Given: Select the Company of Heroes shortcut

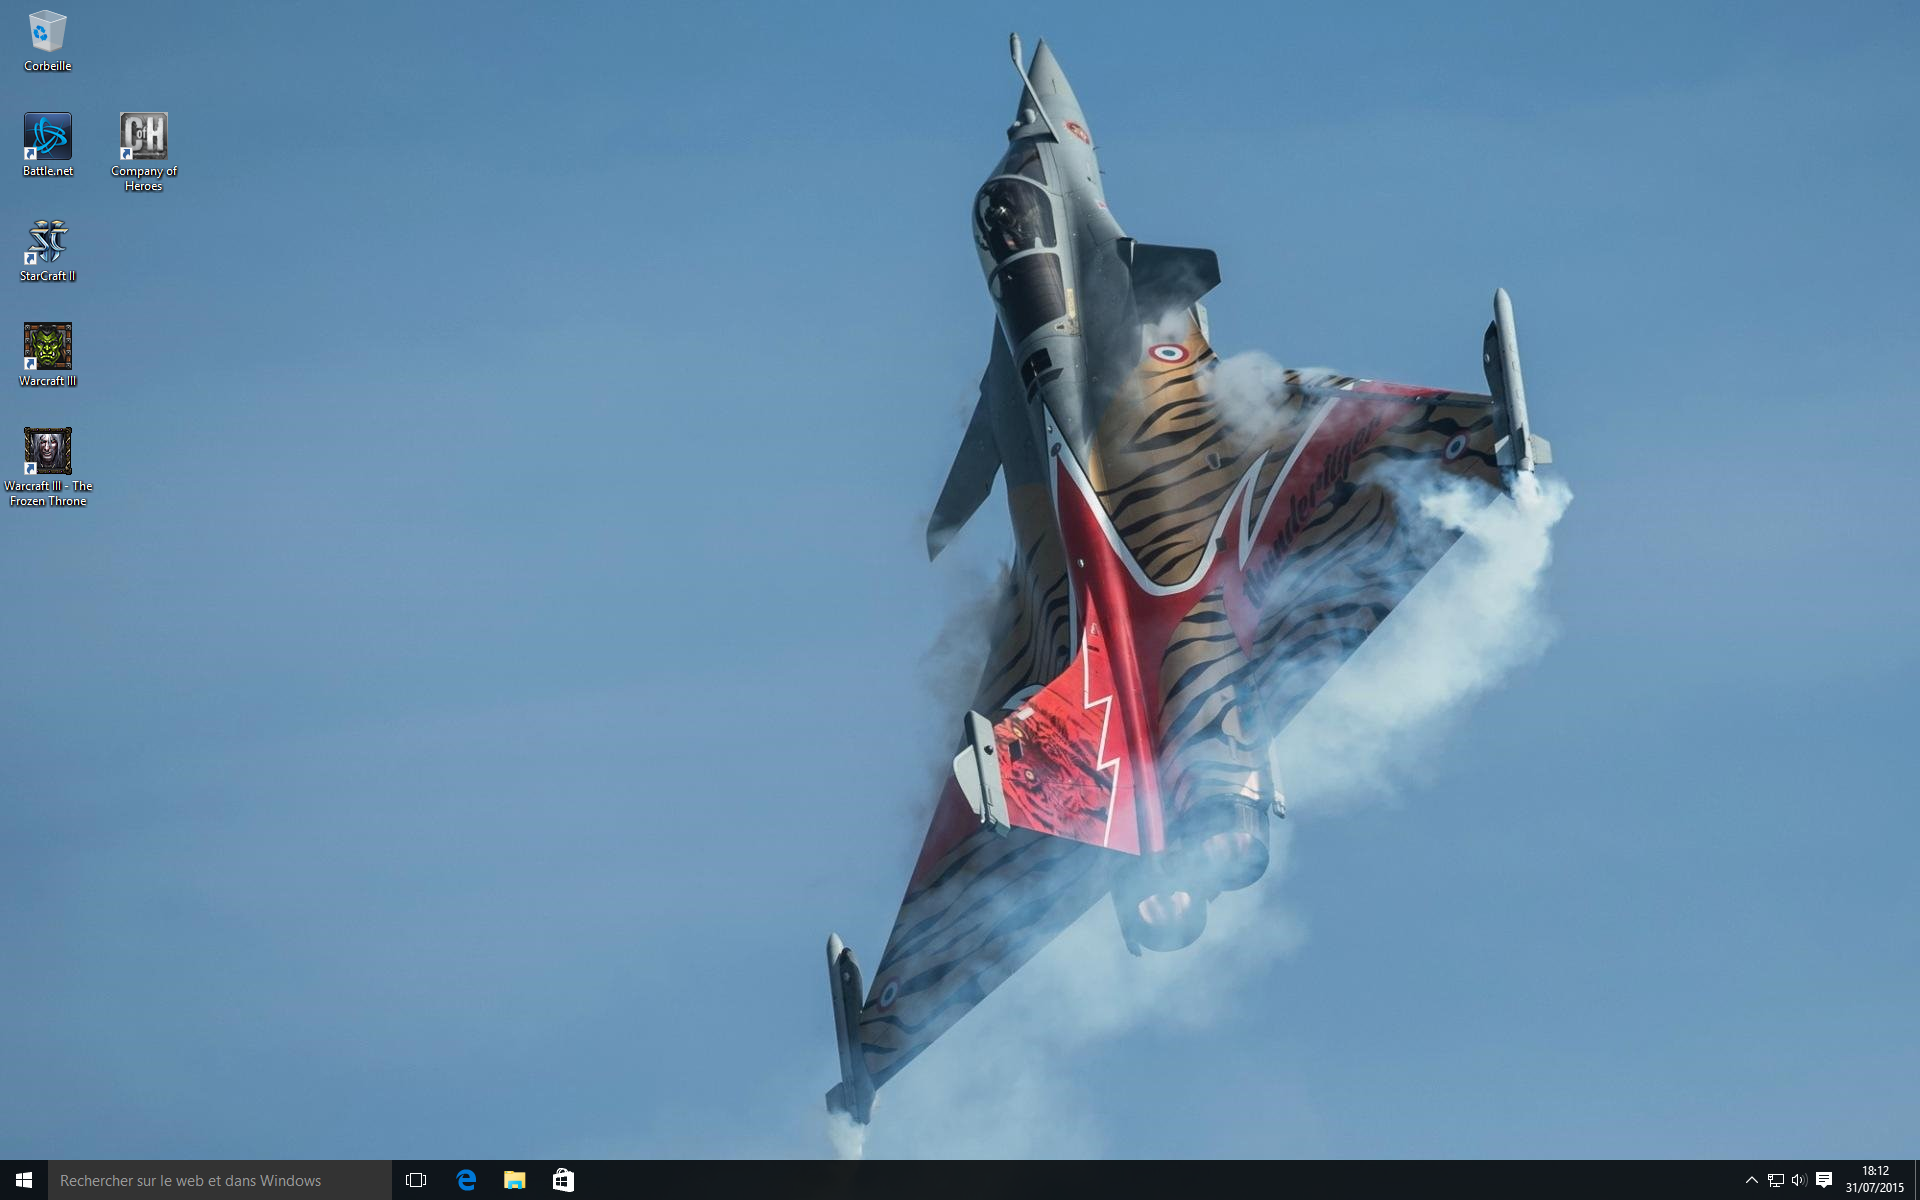Looking at the screenshot, I should click(x=143, y=137).
